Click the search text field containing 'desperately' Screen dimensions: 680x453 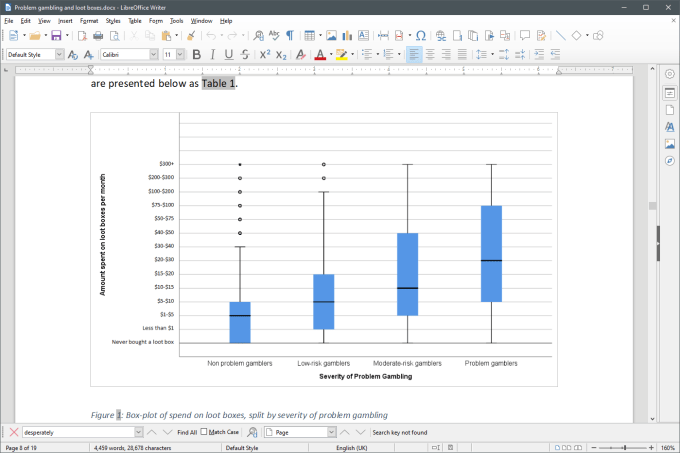pos(75,432)
